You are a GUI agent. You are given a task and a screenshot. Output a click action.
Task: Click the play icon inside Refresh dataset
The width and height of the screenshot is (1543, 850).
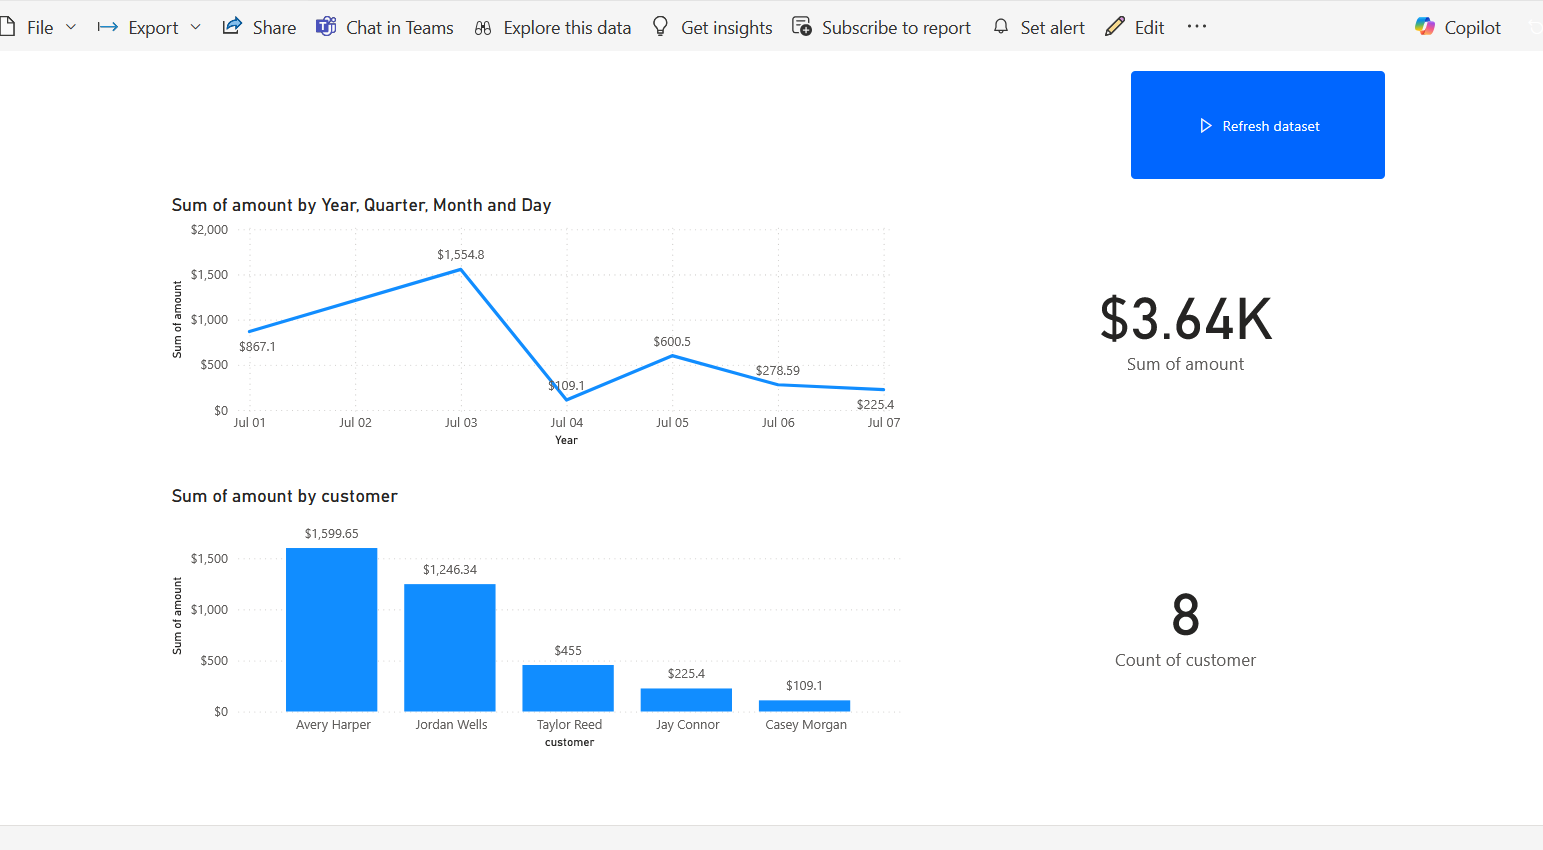pos(1205,125)
